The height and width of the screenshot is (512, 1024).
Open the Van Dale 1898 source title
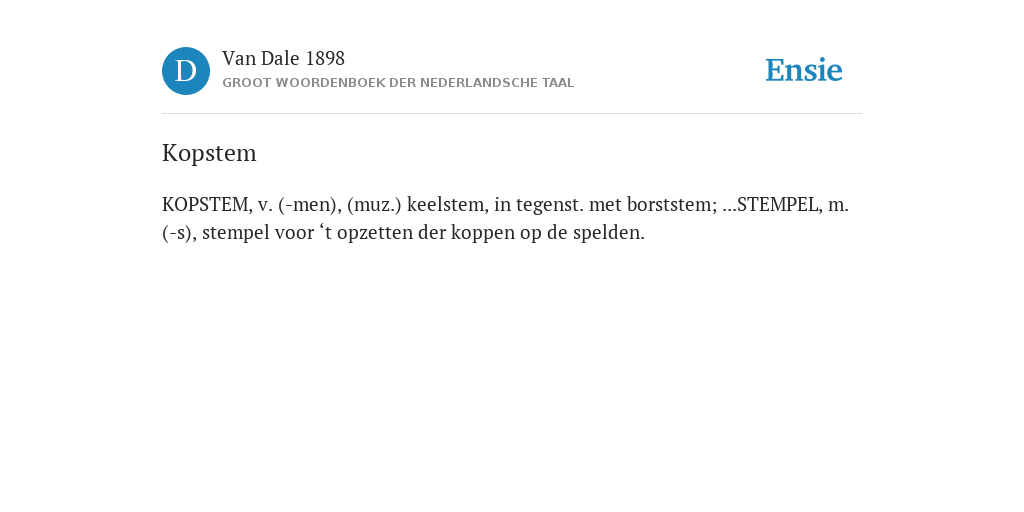click(283, 59)
